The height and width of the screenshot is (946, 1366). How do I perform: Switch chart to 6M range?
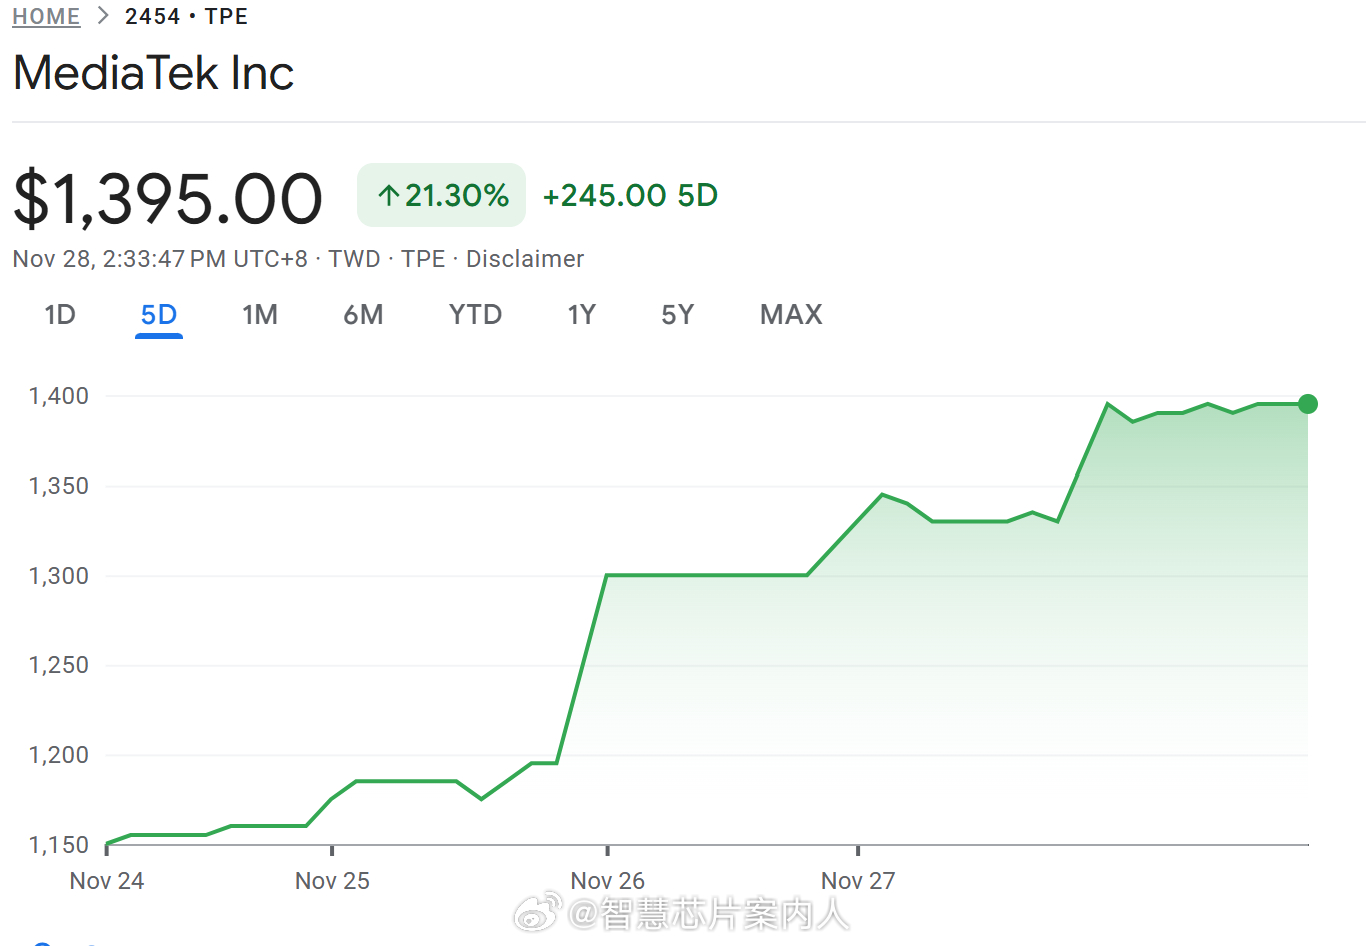tap(363, 315)
